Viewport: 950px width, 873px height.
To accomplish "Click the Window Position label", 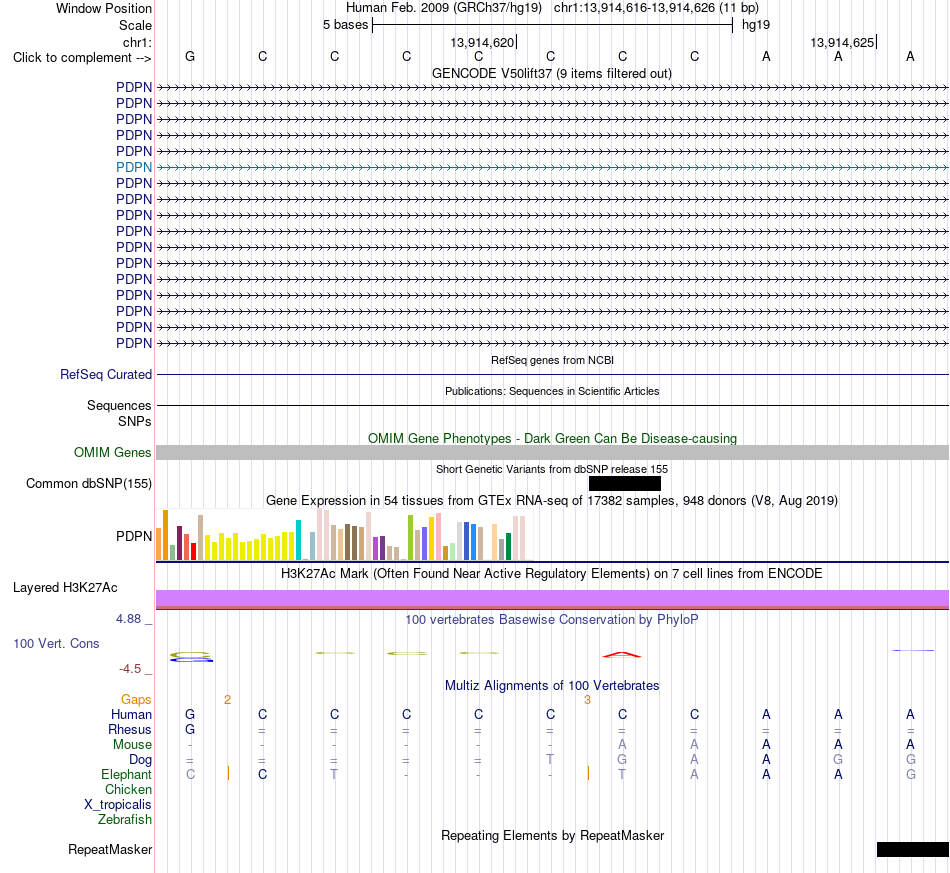I will tap(104, 8).
